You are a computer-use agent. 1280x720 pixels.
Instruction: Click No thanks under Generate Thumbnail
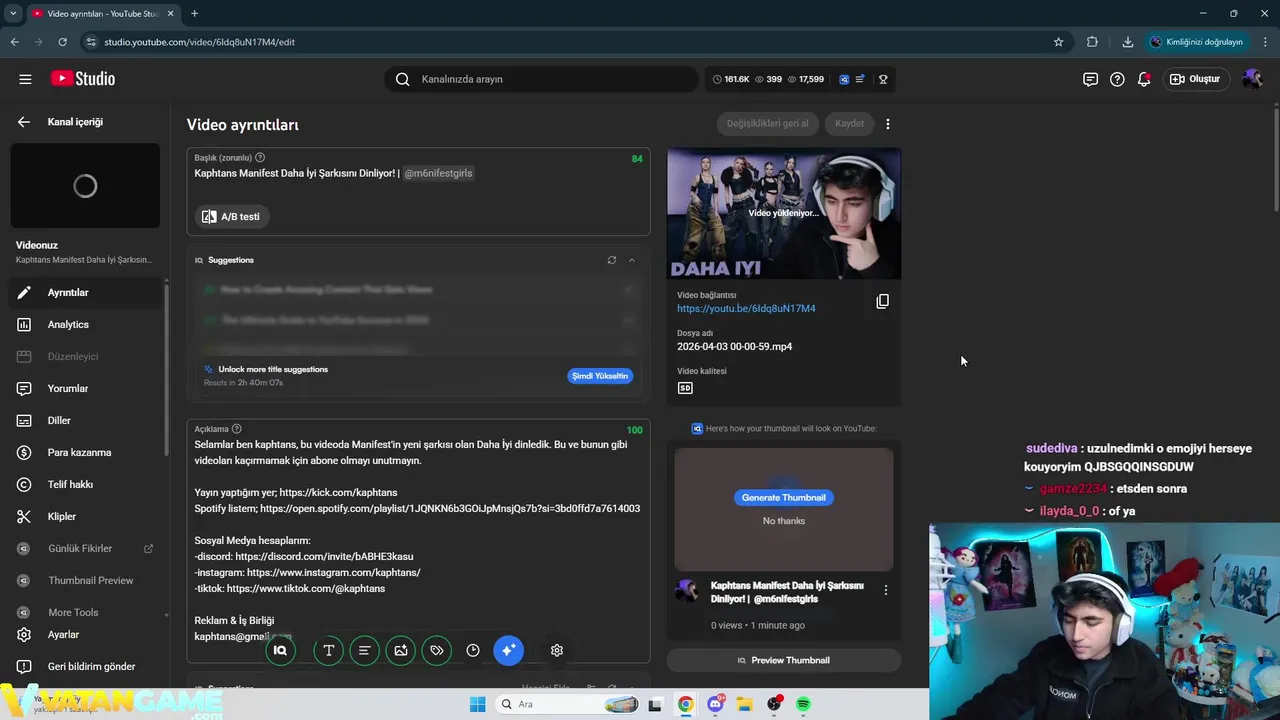[784, 521]
